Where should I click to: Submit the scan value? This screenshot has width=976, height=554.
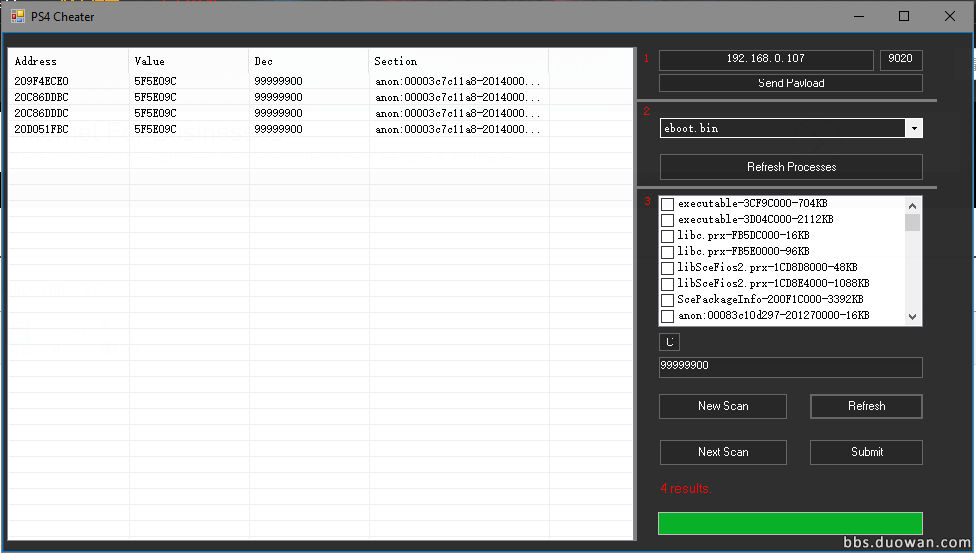tap(866, 452)
